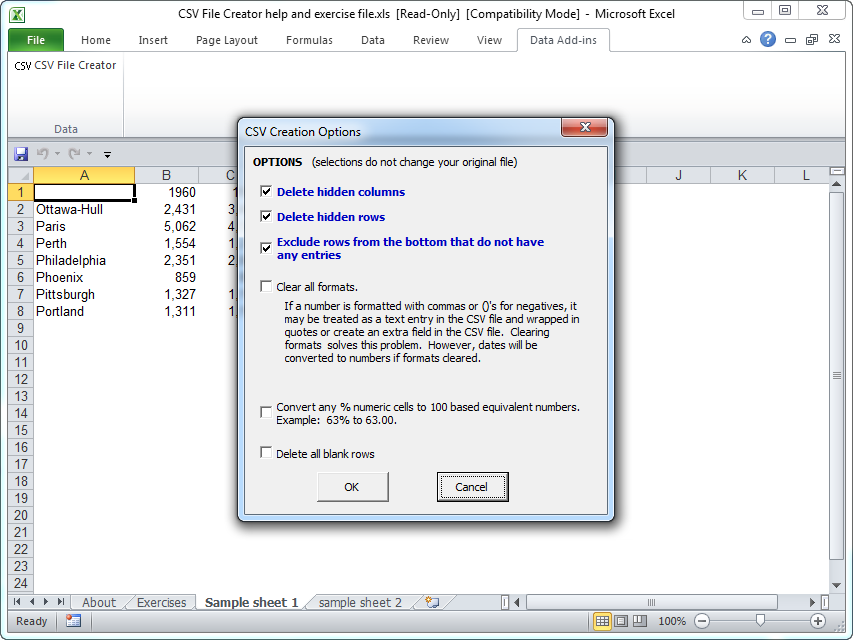Select column K header
Viewport: 853px width, 640px height.
click(x=742, y=175)
